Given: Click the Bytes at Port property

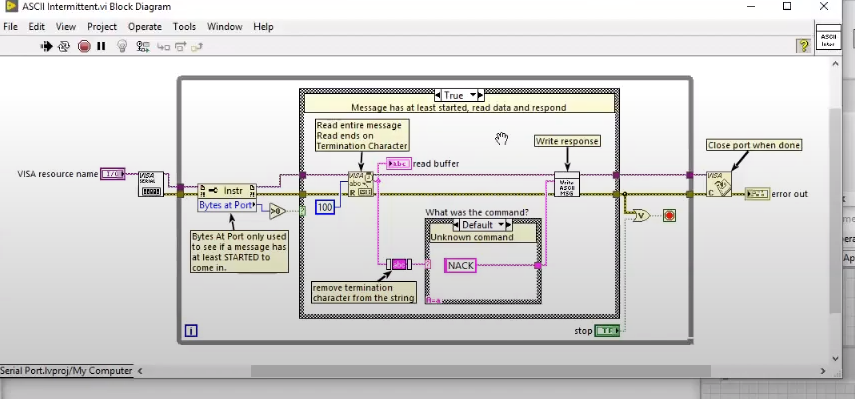Looking at the screenshot, I should click(x=227, y=205).
